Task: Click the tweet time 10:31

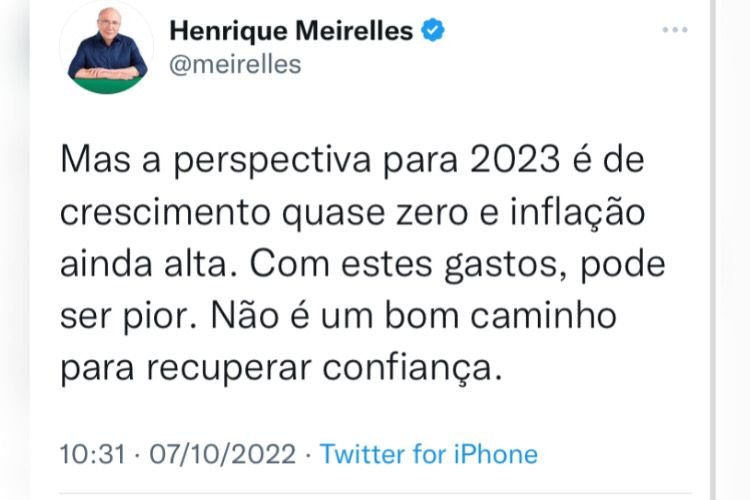Action: (x=93, y=454)
